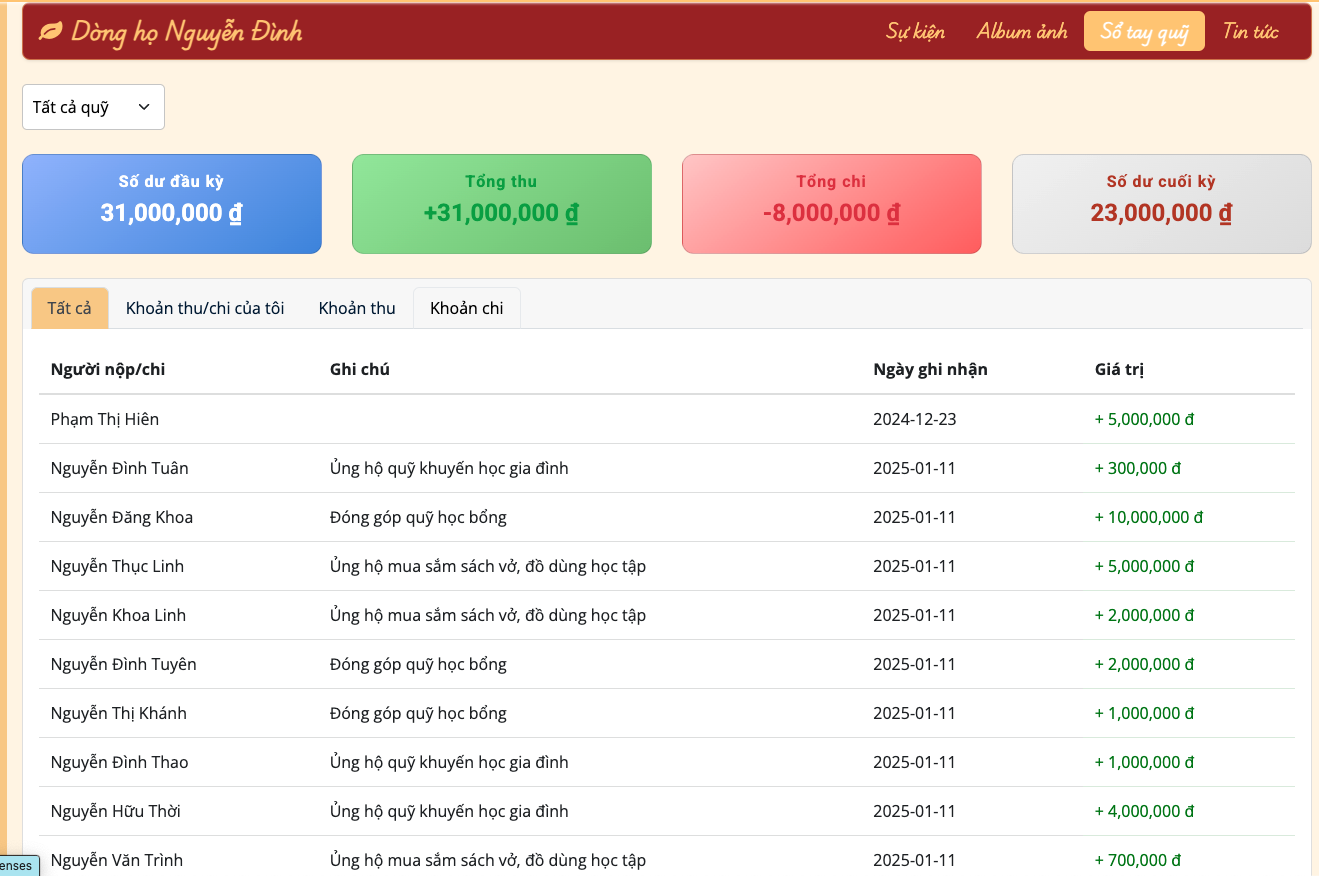Open the Sự kiện menu item

[915, 32]
